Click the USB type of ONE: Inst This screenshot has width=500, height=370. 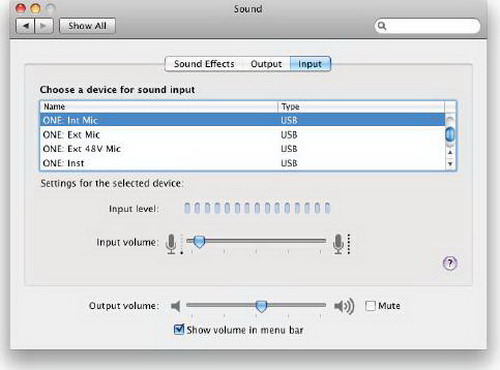(289, 163)
